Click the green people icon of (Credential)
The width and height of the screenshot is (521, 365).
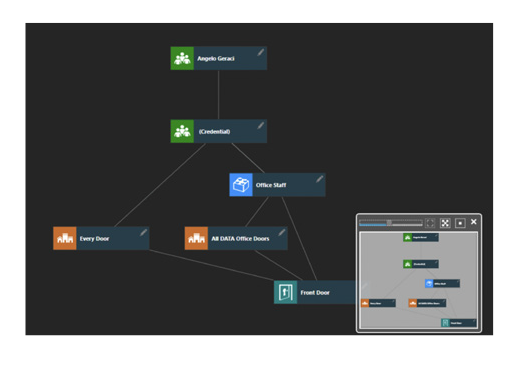tap(182, 131)
